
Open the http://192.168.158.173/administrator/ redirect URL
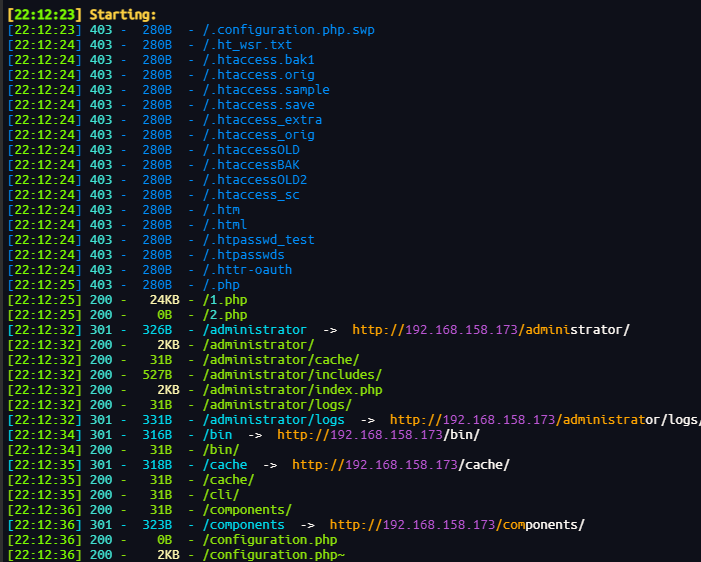(x=491, y=330)
